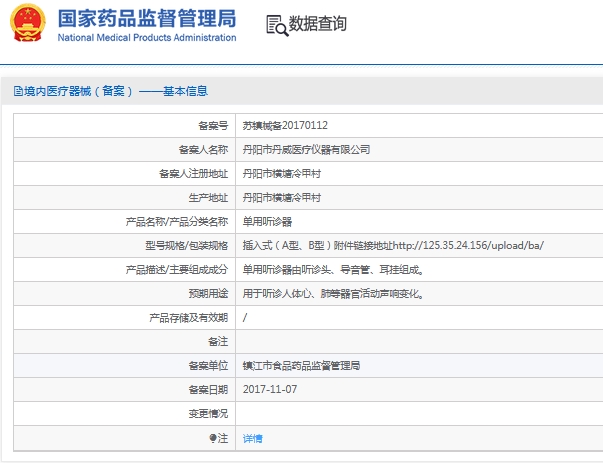603x463 pixels.
Task: Click the 预期用途 label
Action: (208, 294)
